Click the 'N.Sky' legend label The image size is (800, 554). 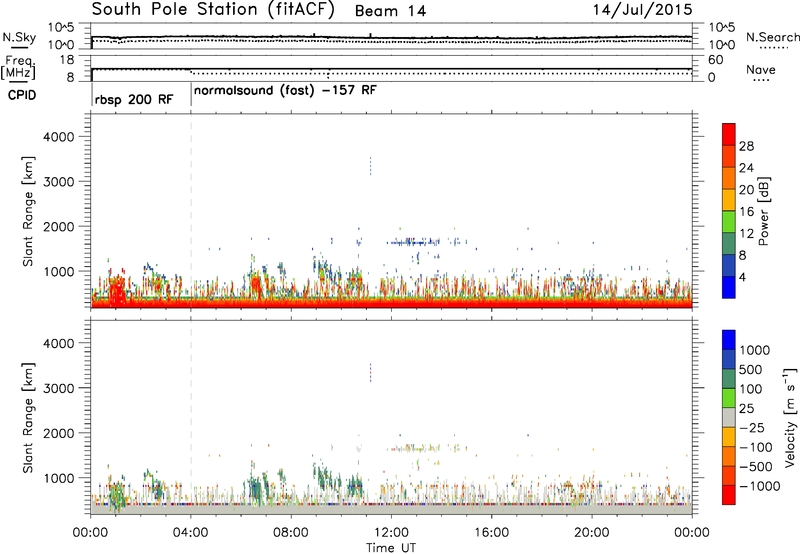19,37
